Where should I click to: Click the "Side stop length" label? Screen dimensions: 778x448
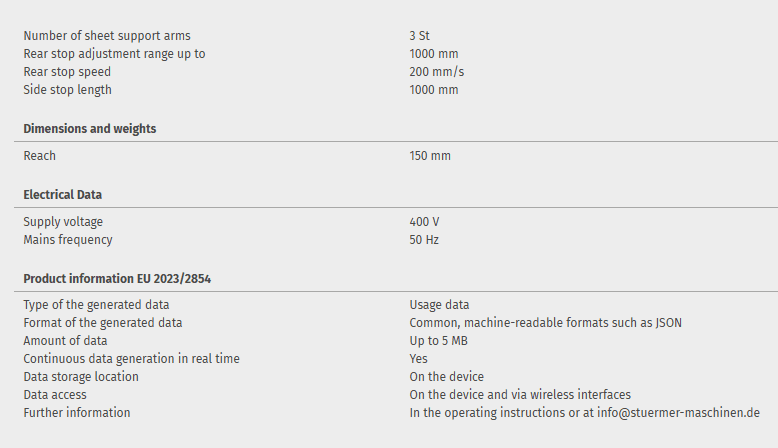(x=68, y=90)
